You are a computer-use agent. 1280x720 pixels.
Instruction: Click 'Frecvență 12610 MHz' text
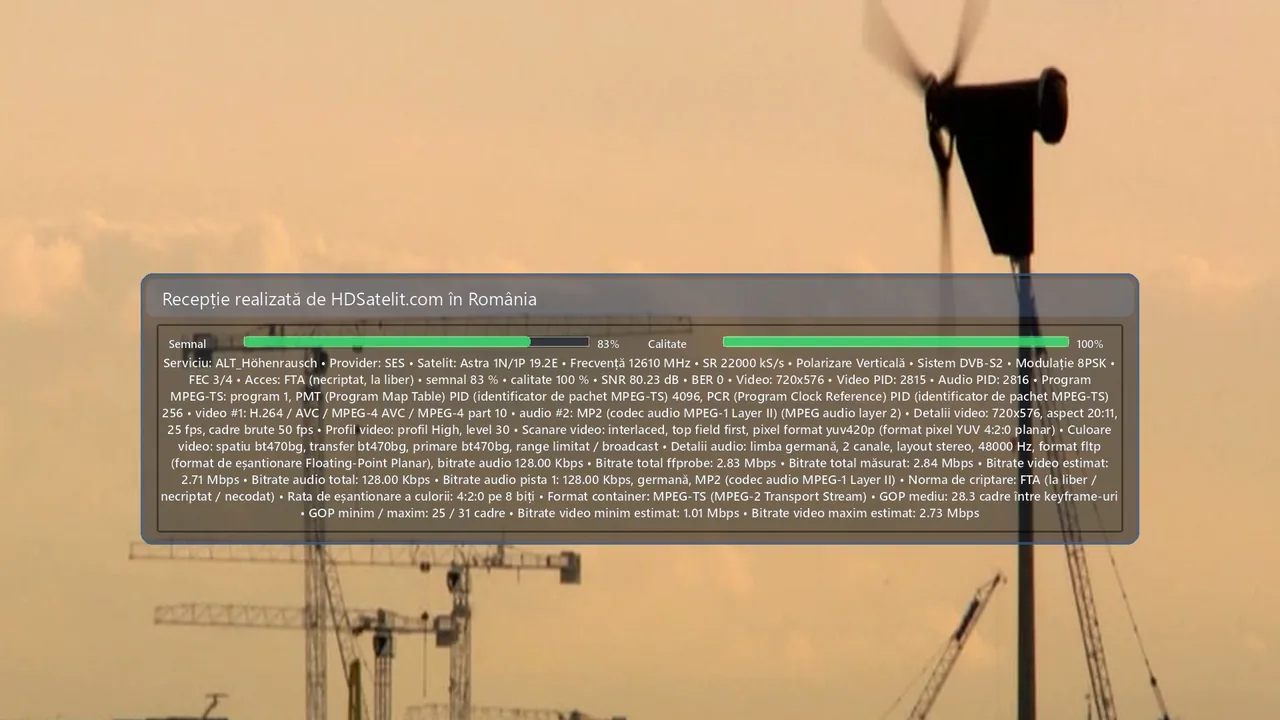click(x=630, y=363)
